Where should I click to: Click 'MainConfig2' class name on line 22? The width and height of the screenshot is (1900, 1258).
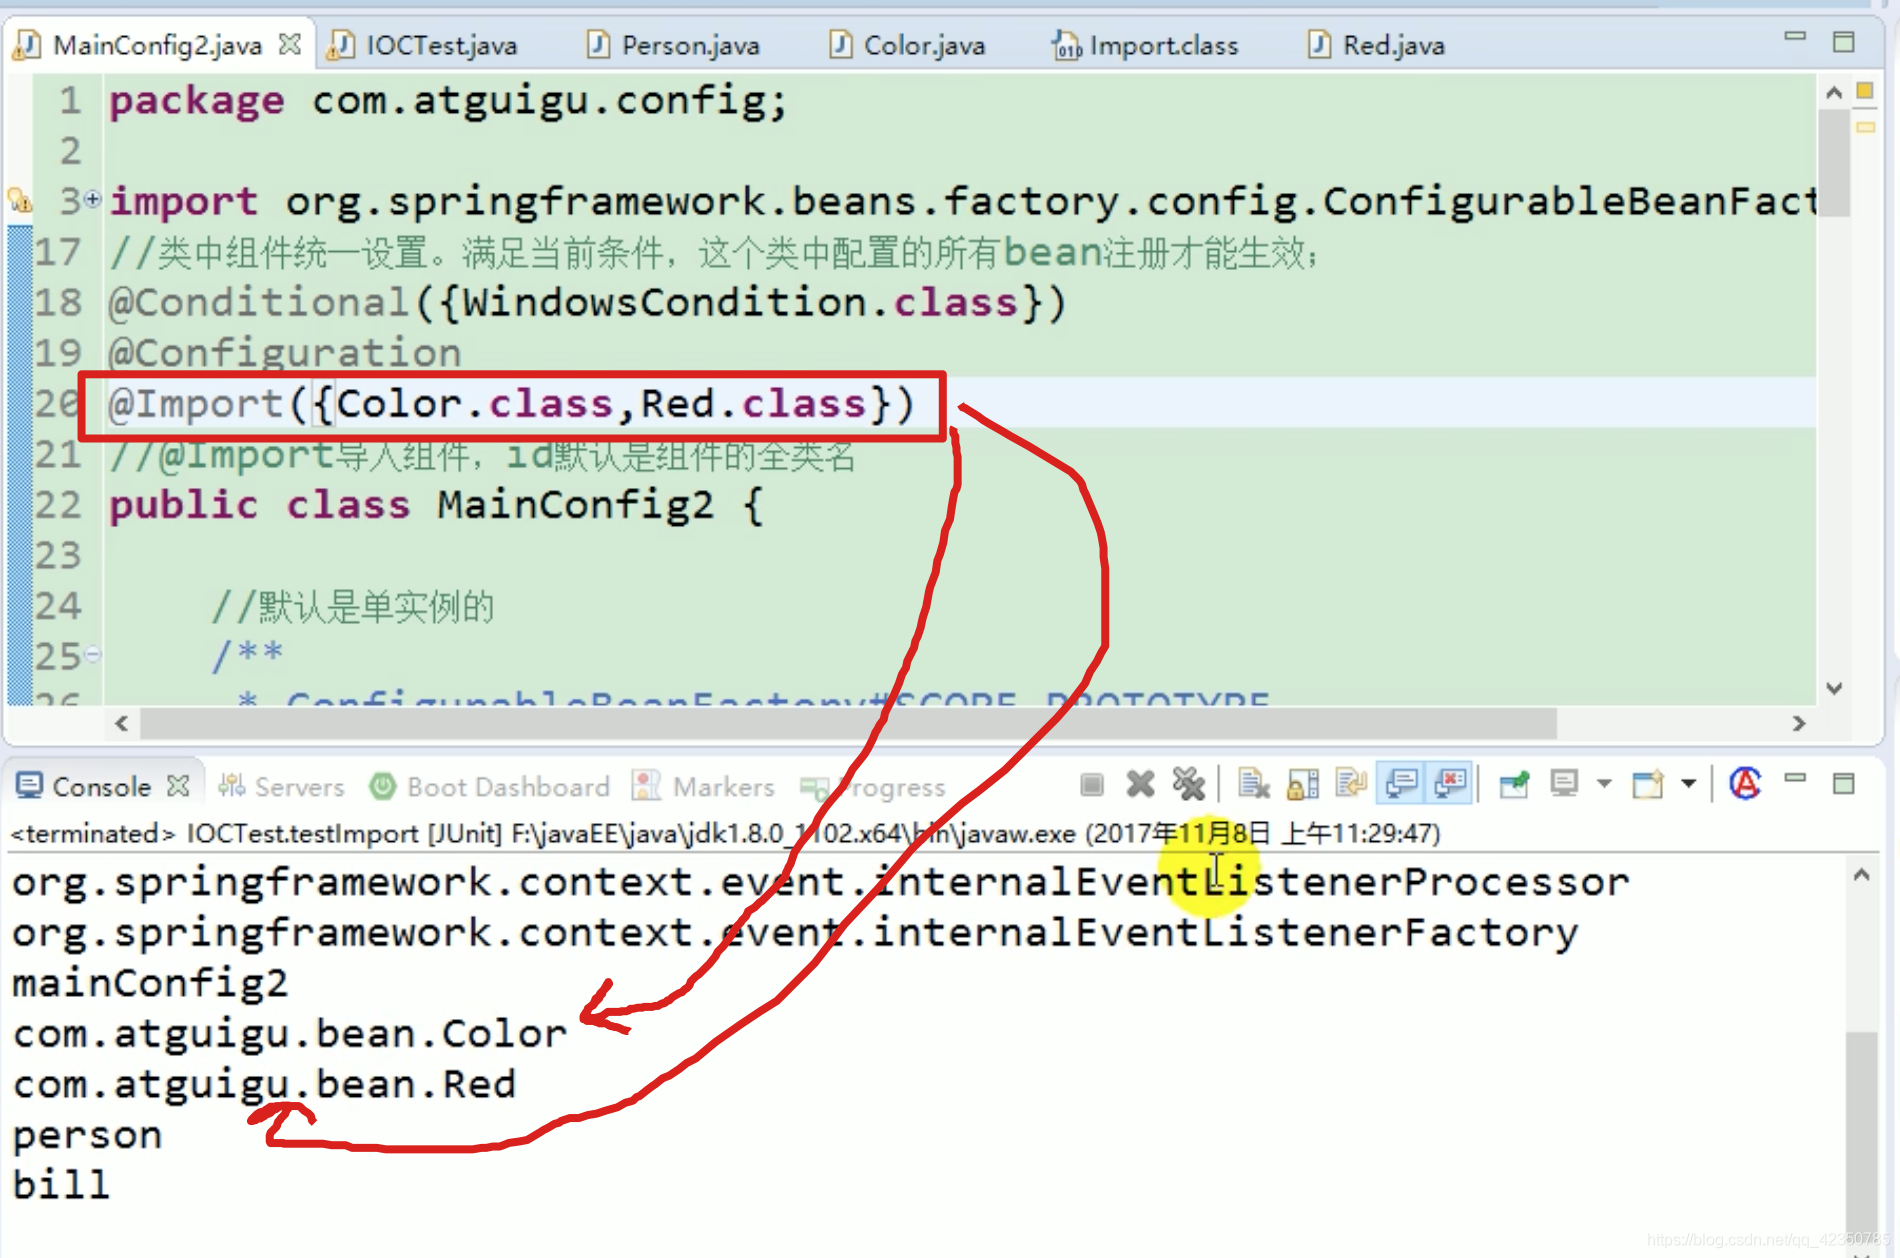tap(575, 504)
